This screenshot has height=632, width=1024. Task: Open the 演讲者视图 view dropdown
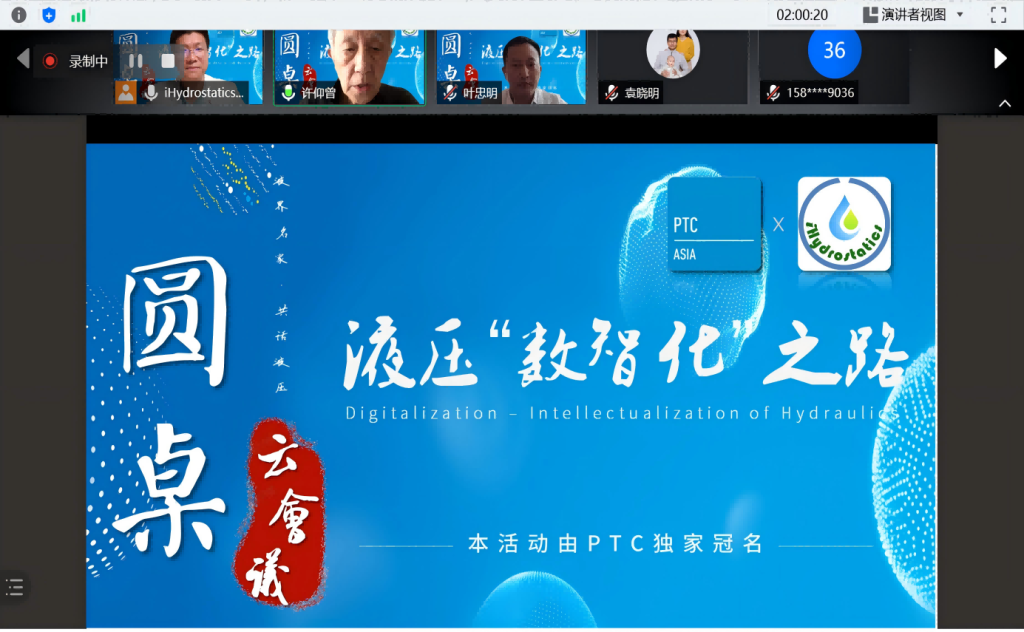(x=914, y=15)
